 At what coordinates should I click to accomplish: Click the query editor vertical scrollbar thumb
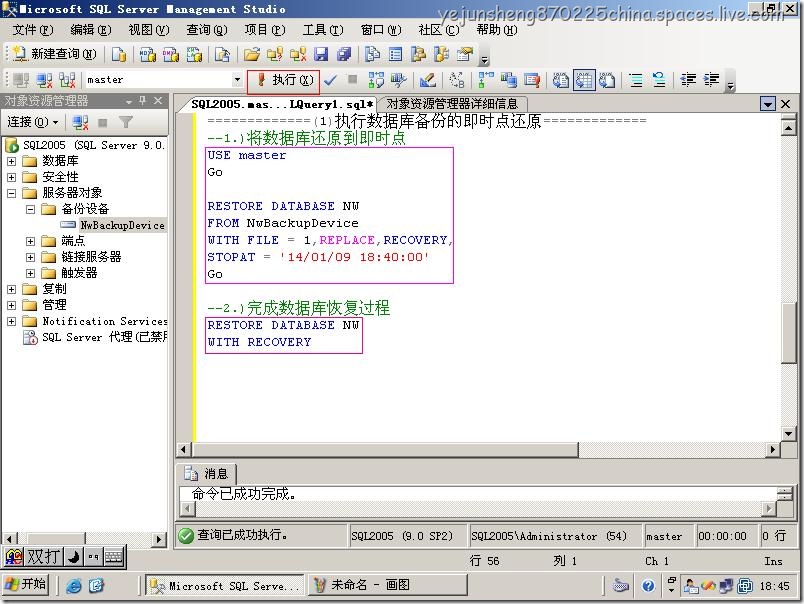pos(788,333)
